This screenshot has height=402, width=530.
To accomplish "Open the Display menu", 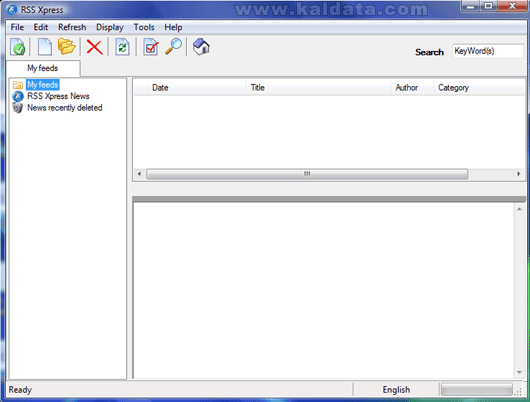I will (x=110, y=27).
